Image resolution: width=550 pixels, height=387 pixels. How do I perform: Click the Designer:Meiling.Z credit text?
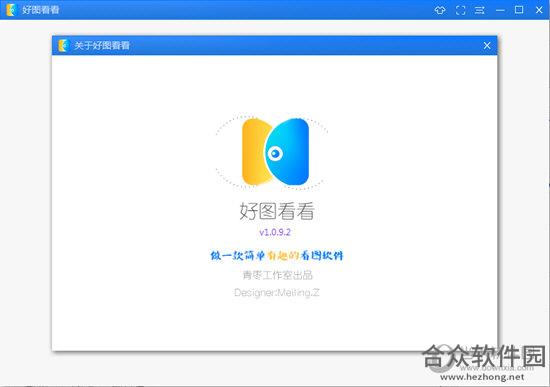click(277, 293)
